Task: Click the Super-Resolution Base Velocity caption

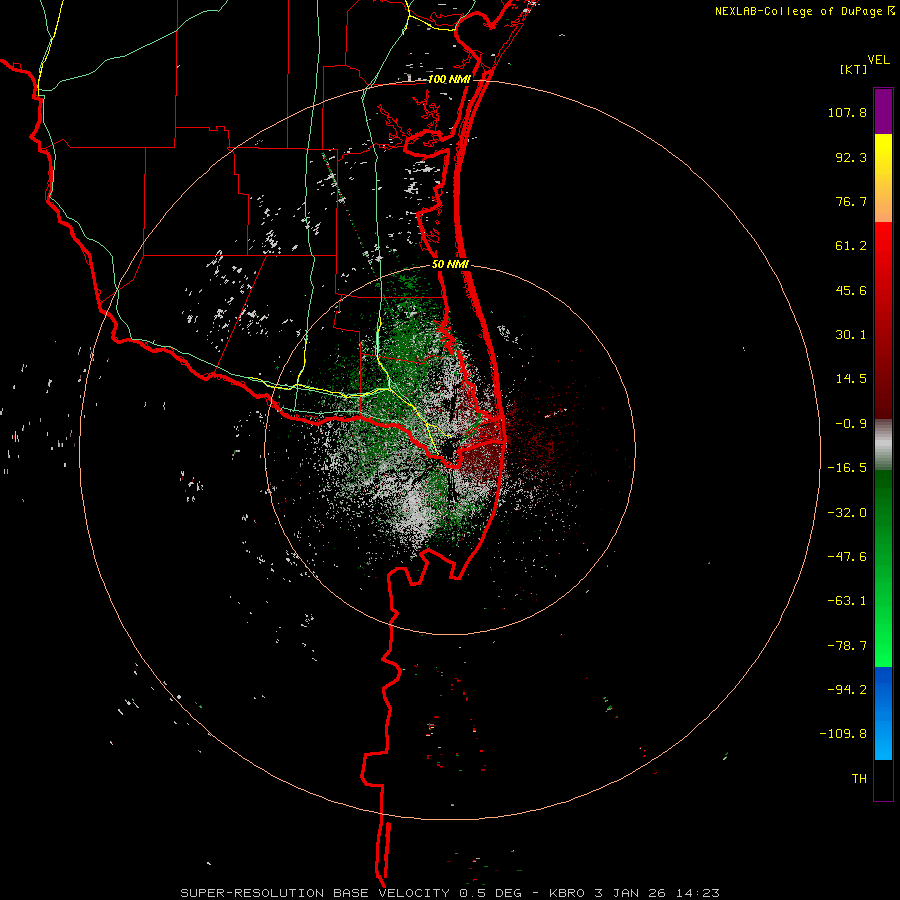Action: [x=450, y=893]
